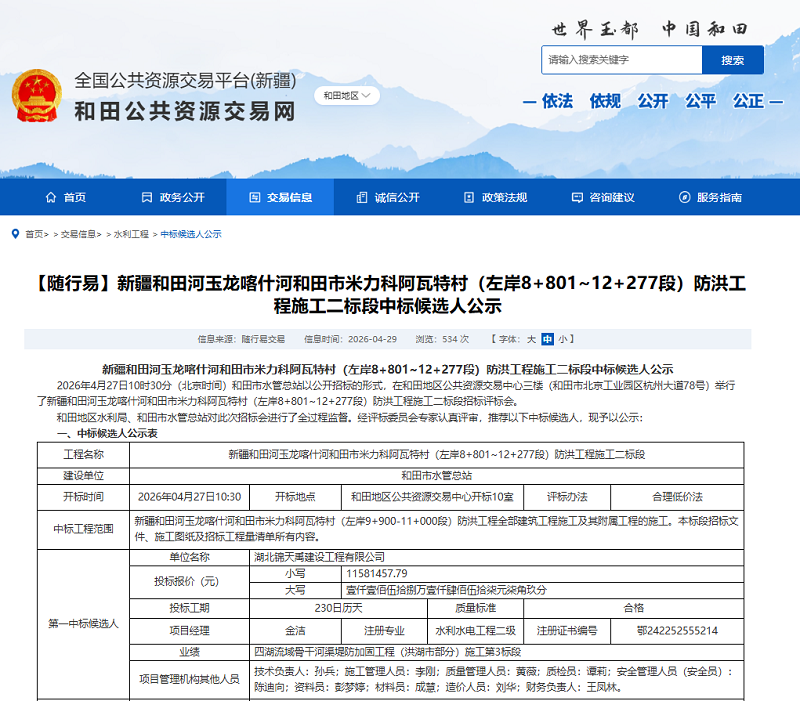Expand the 和田地区 region dropdown
This screenshot has height=701, width=800.
coord(347,95)
